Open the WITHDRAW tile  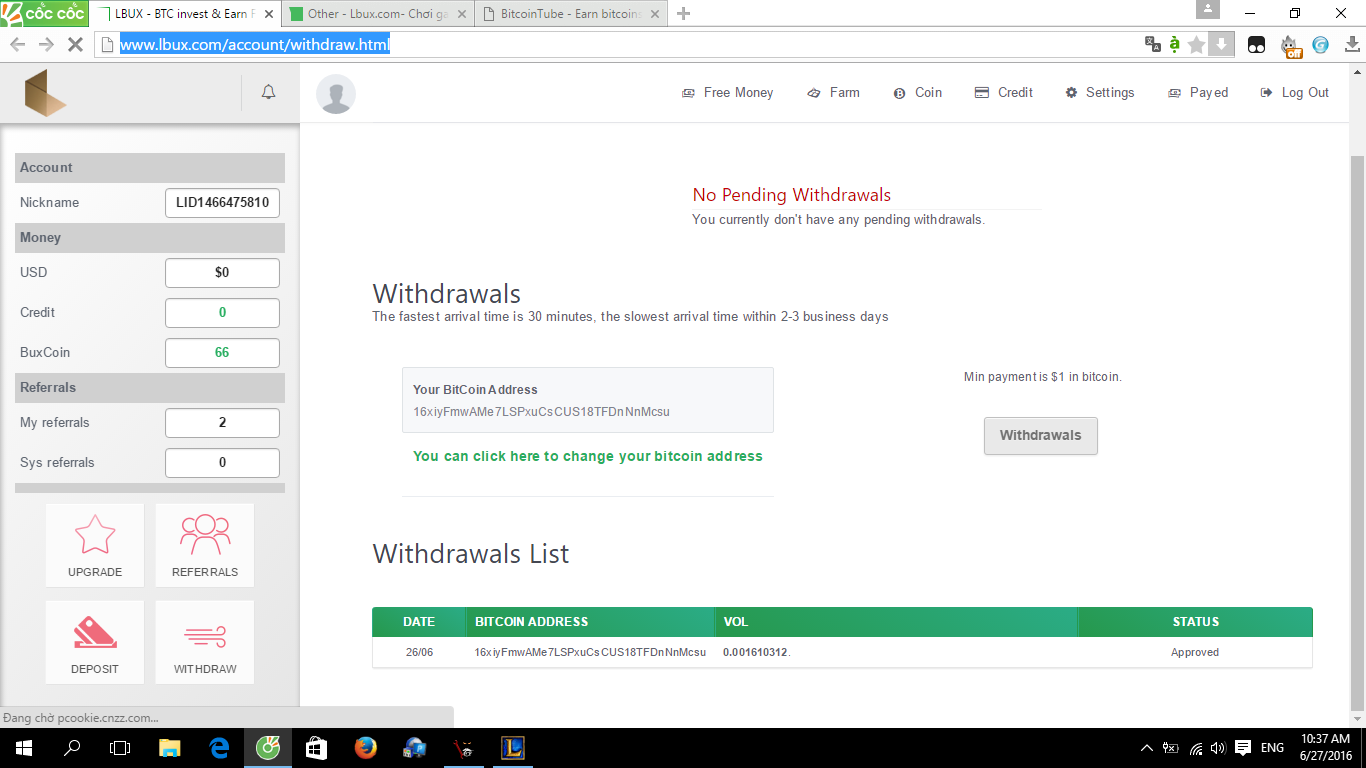(205, 642)
